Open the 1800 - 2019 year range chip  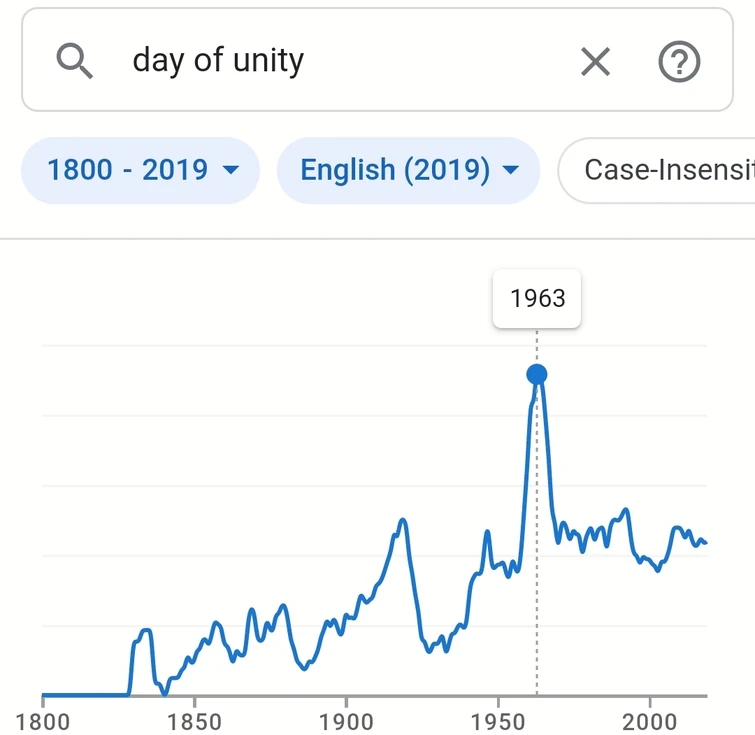(x=140, y=170)
